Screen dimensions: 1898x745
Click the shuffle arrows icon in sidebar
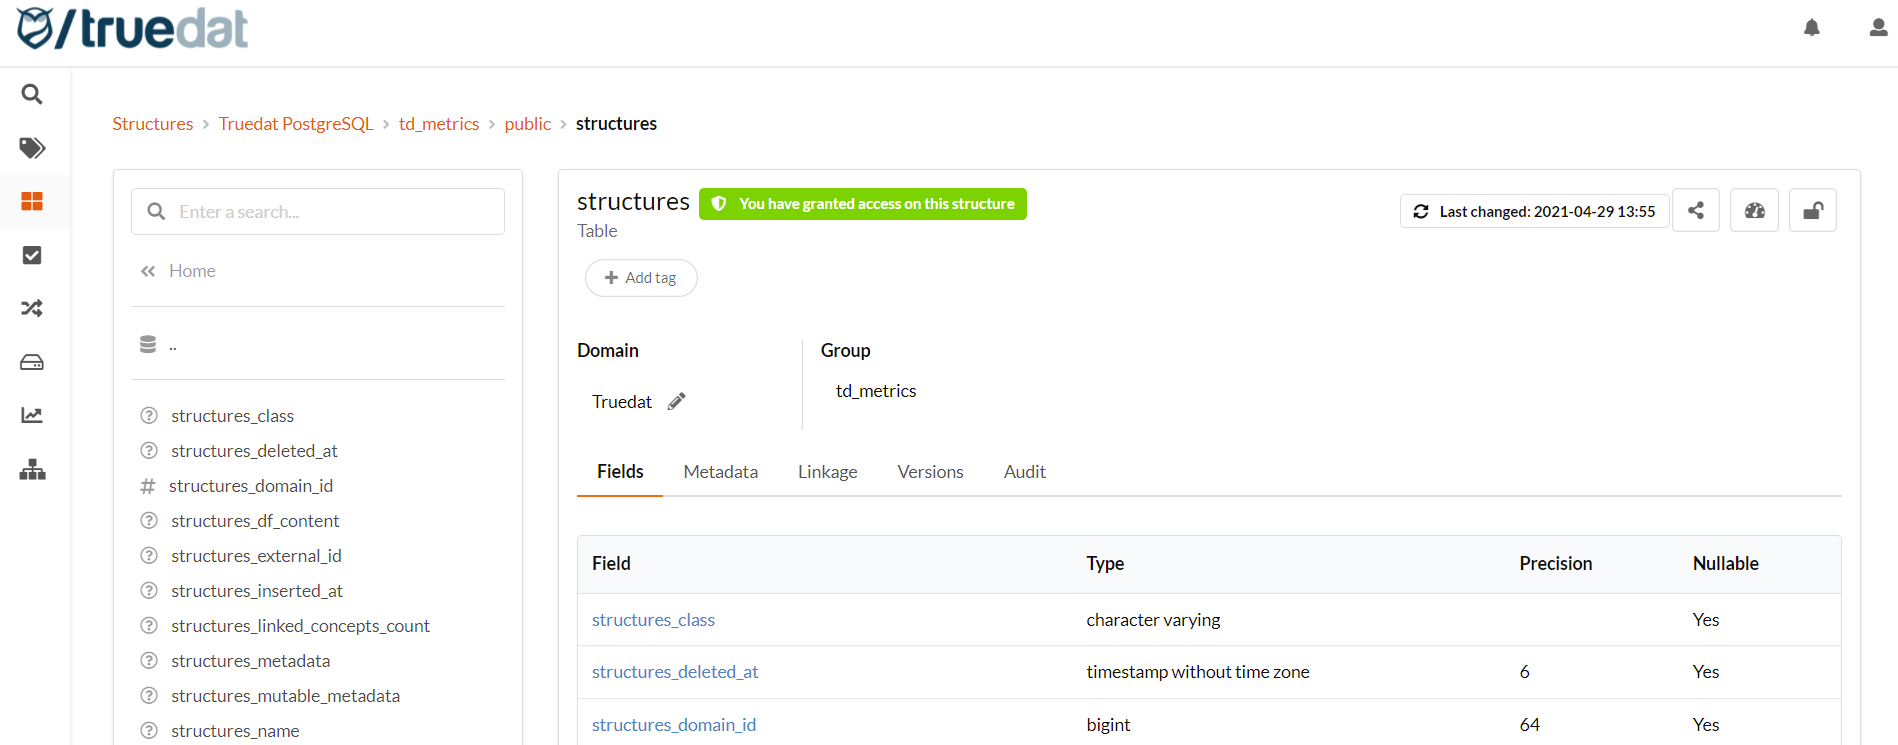(x=32, y=308)
